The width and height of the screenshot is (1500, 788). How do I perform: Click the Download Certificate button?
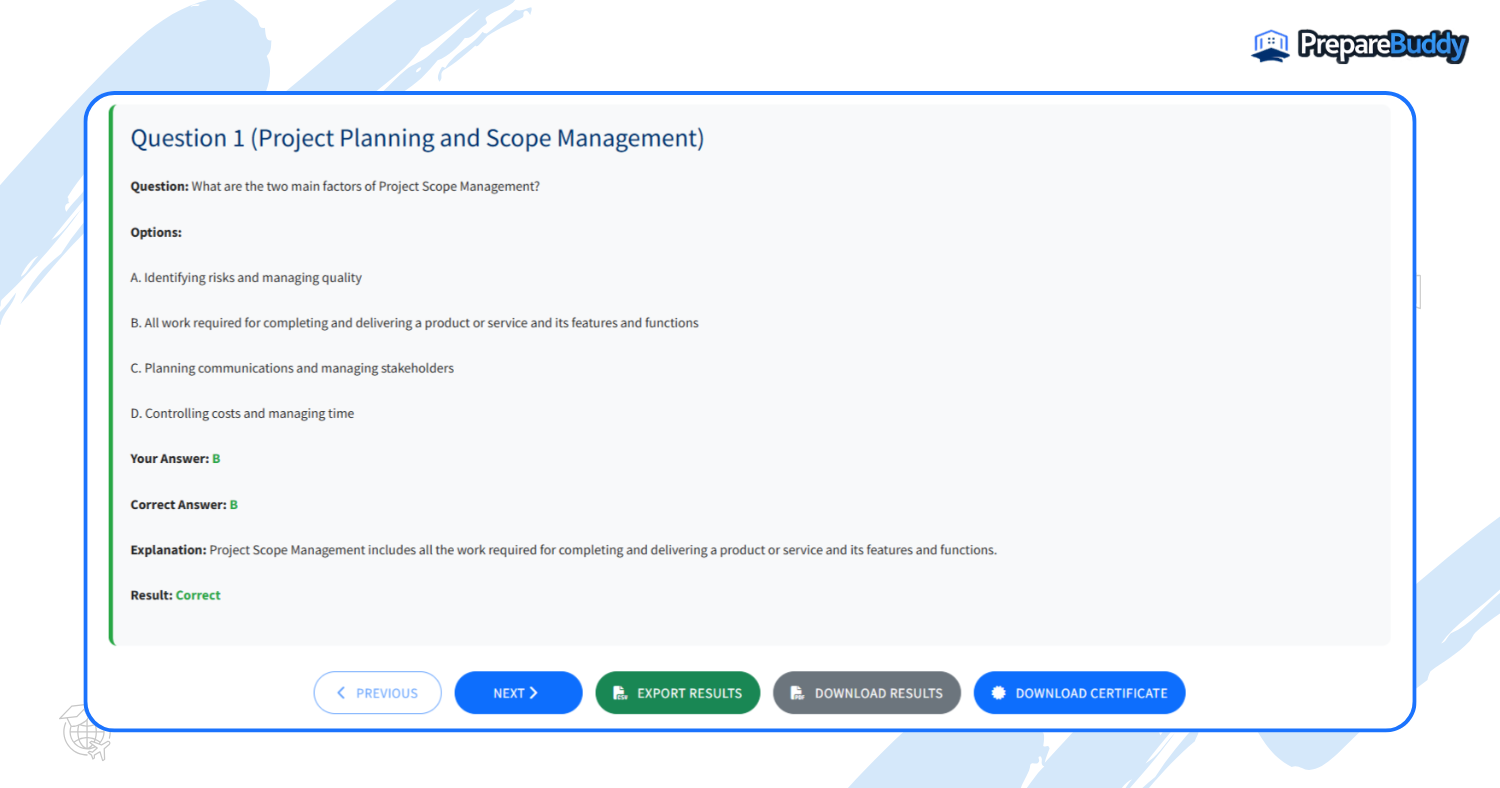pos(1080,692)
